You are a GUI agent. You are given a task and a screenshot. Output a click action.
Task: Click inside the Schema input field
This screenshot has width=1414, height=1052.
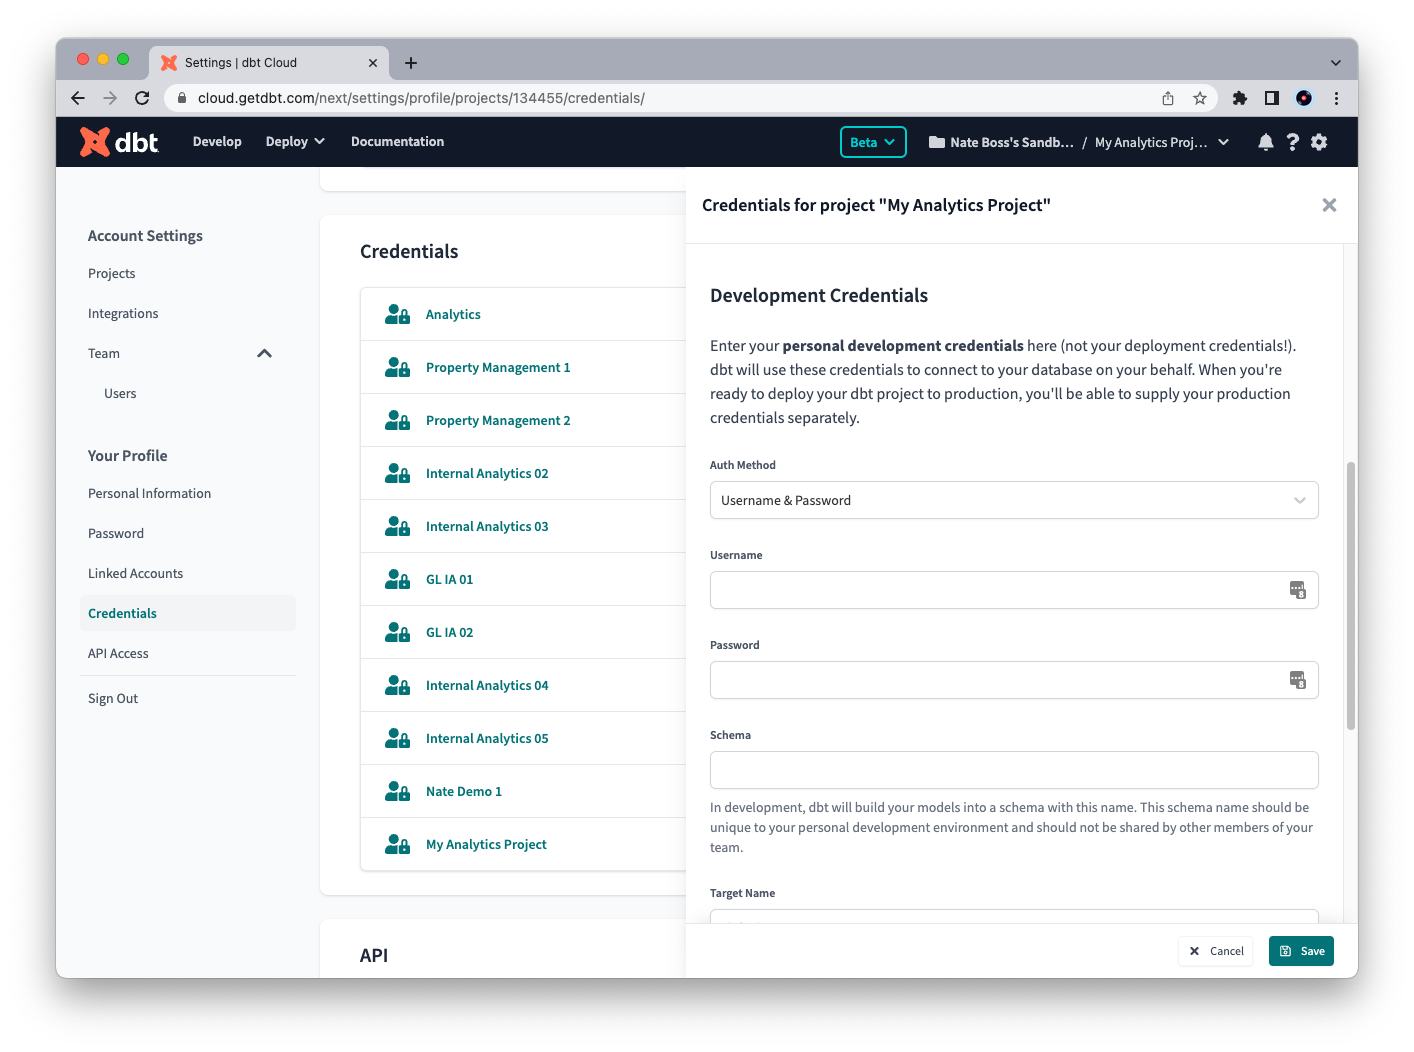pyautogui.click(x=1013, y=770)
